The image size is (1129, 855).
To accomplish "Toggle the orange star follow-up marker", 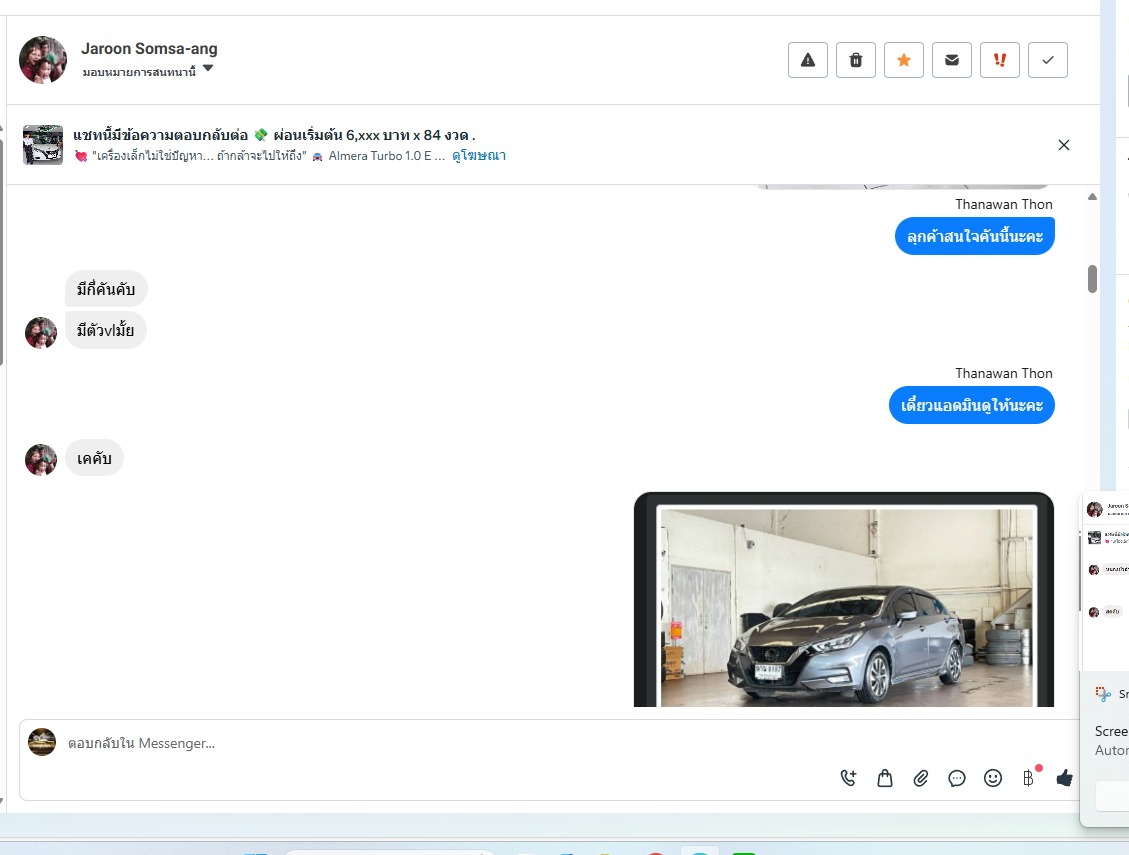I will 904,60.
